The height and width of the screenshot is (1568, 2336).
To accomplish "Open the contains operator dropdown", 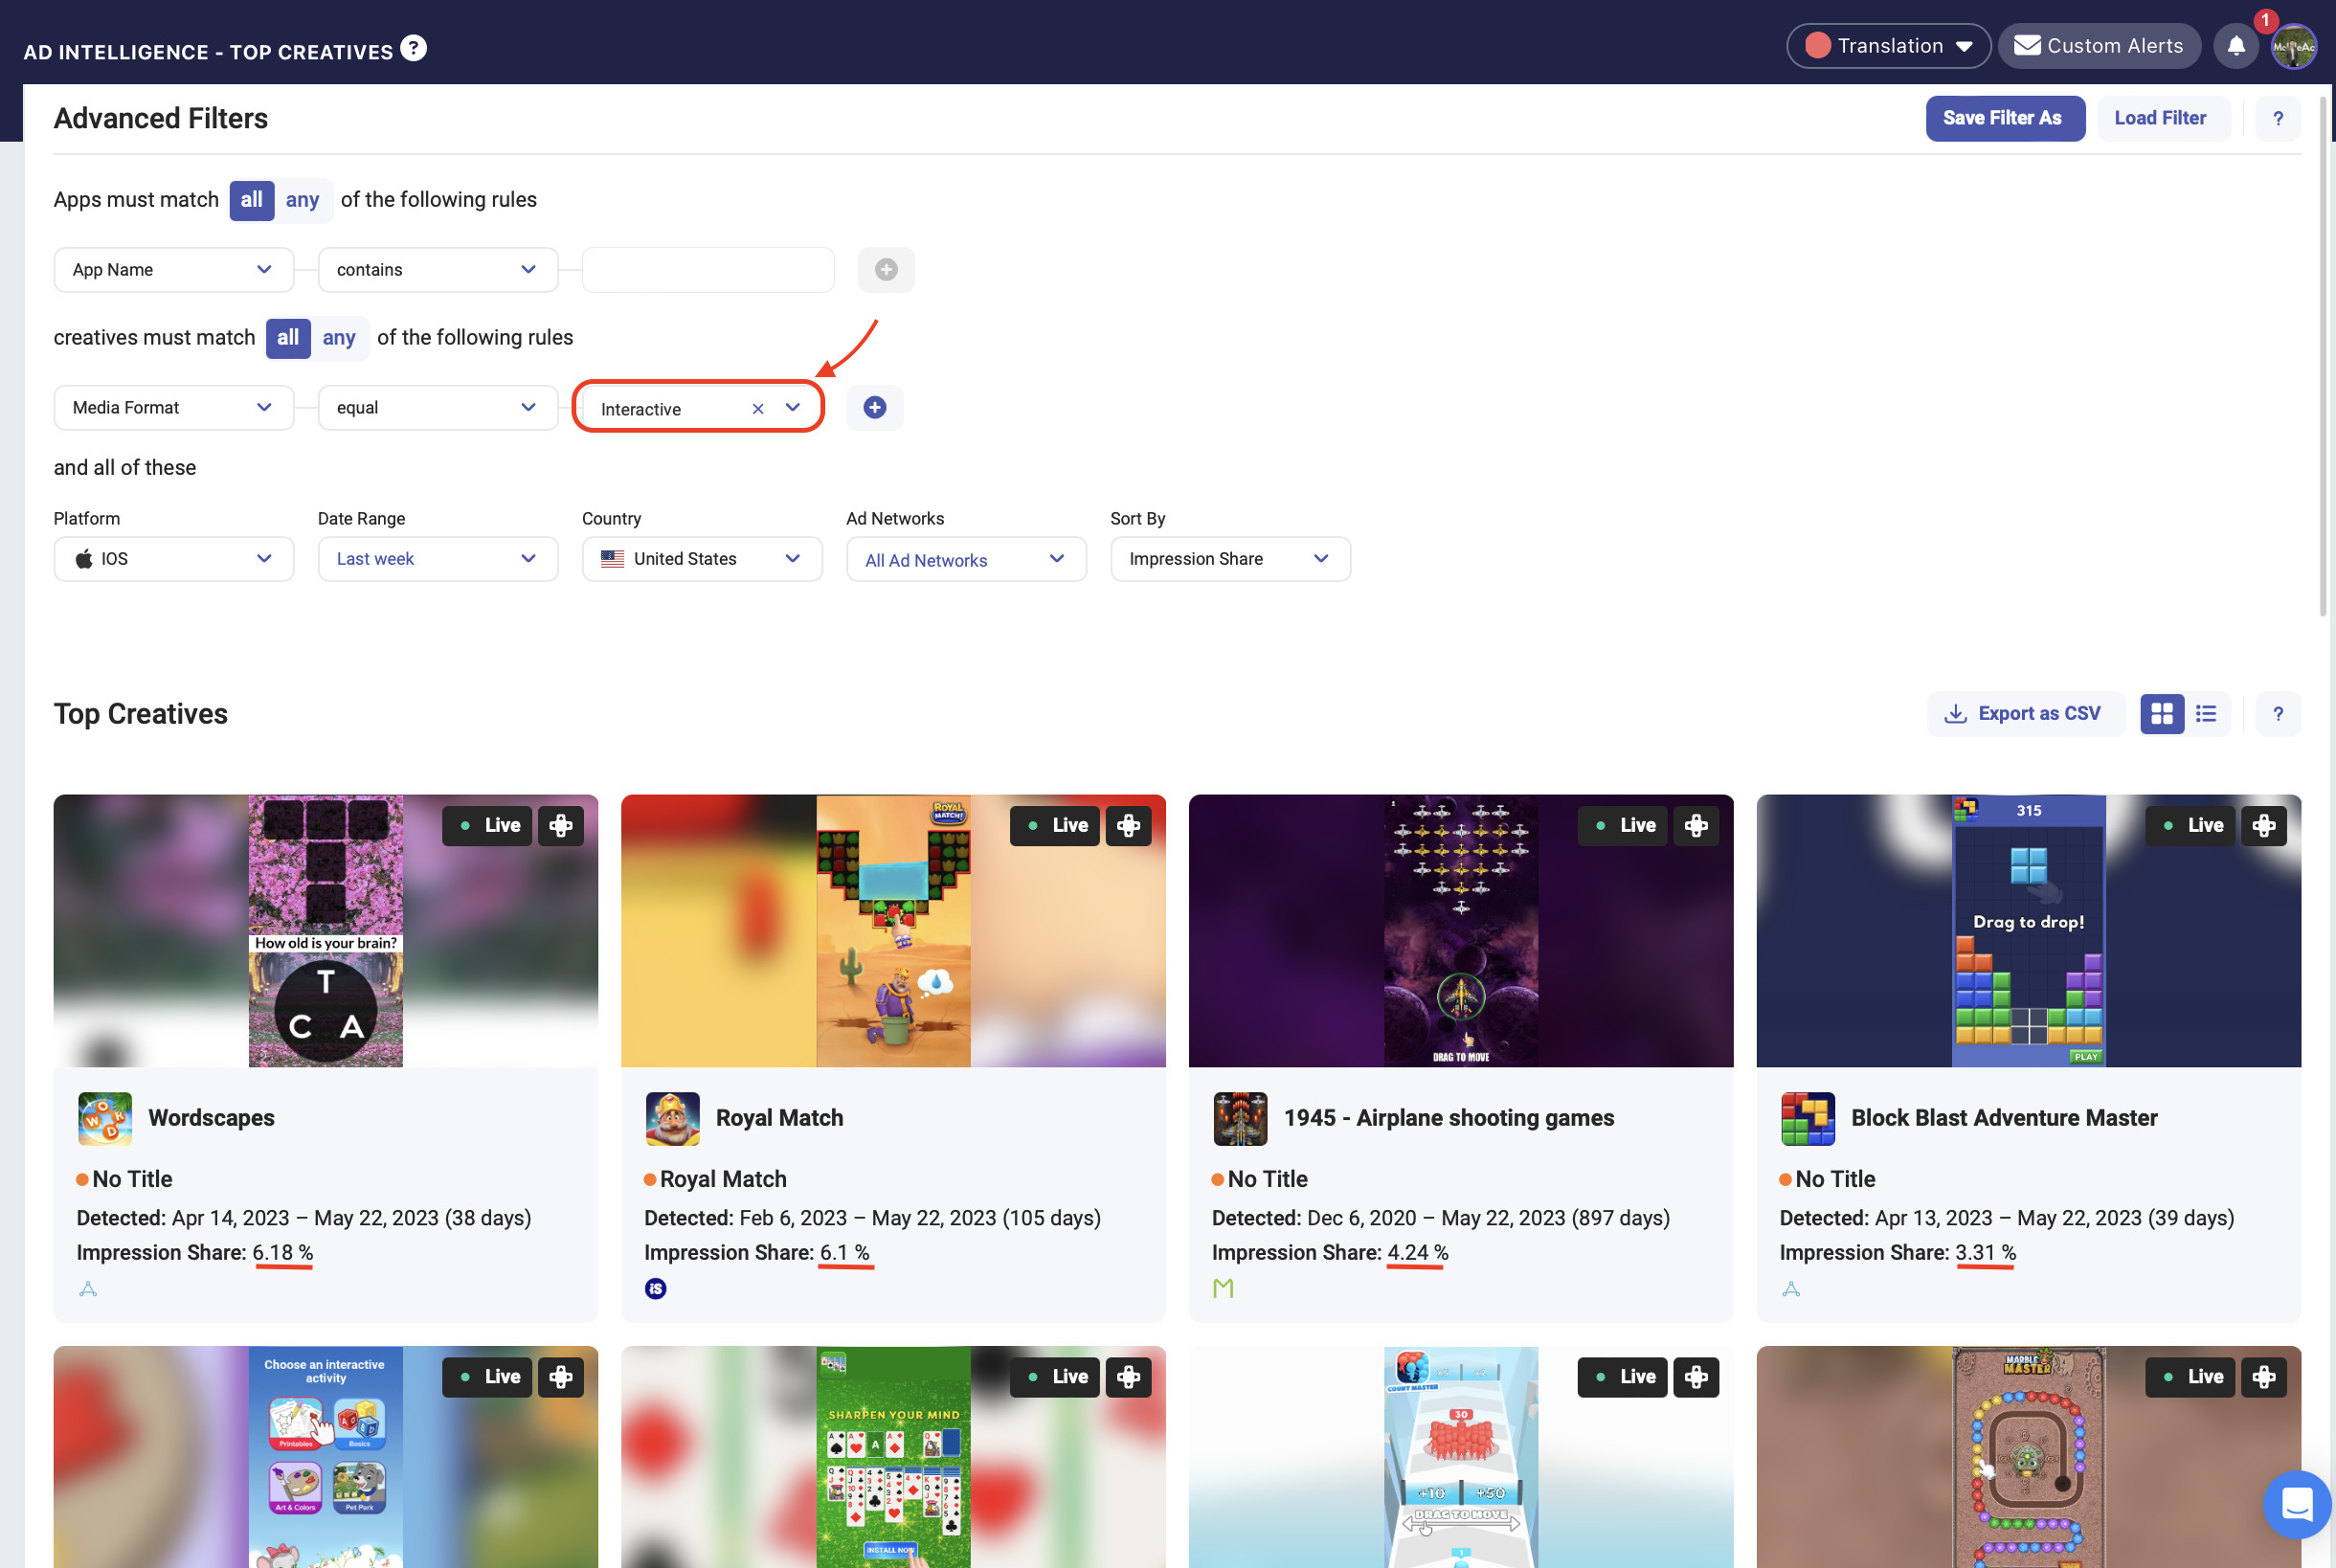I will pos(438,269).
